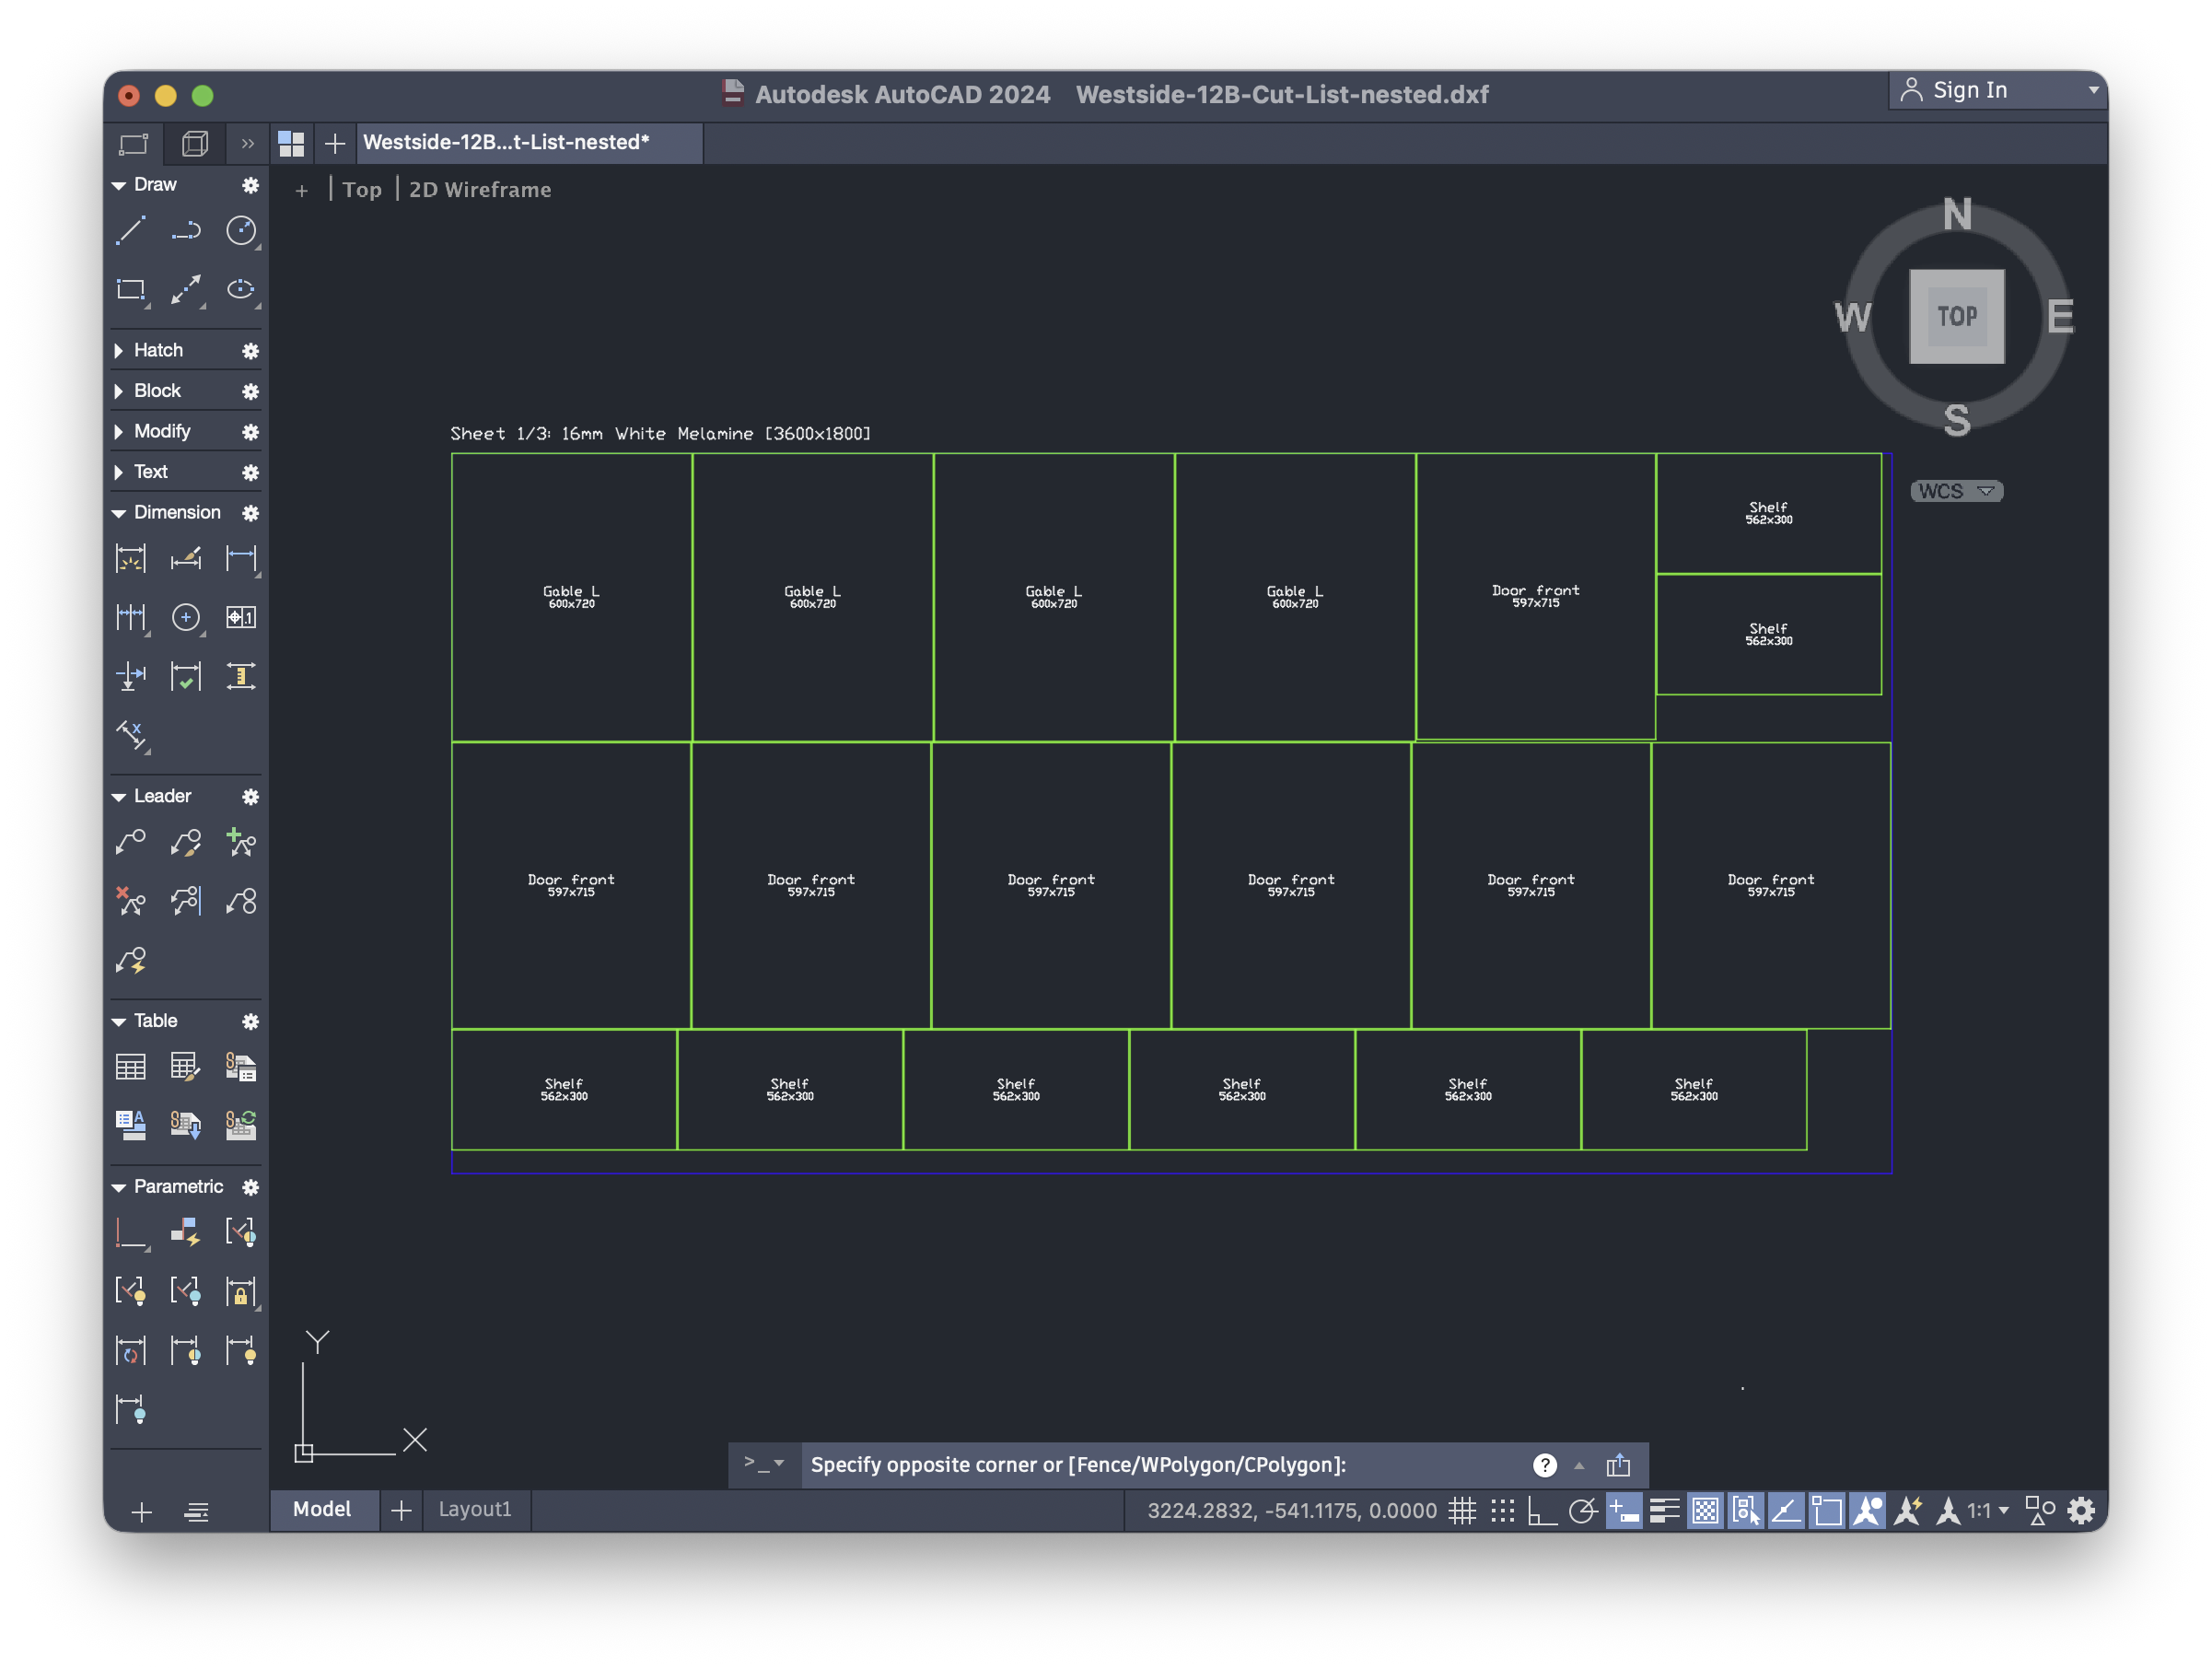2212x1669 pixels.
Task: Toggle ortho mode in status bar
Action: click(1542, 1511)
